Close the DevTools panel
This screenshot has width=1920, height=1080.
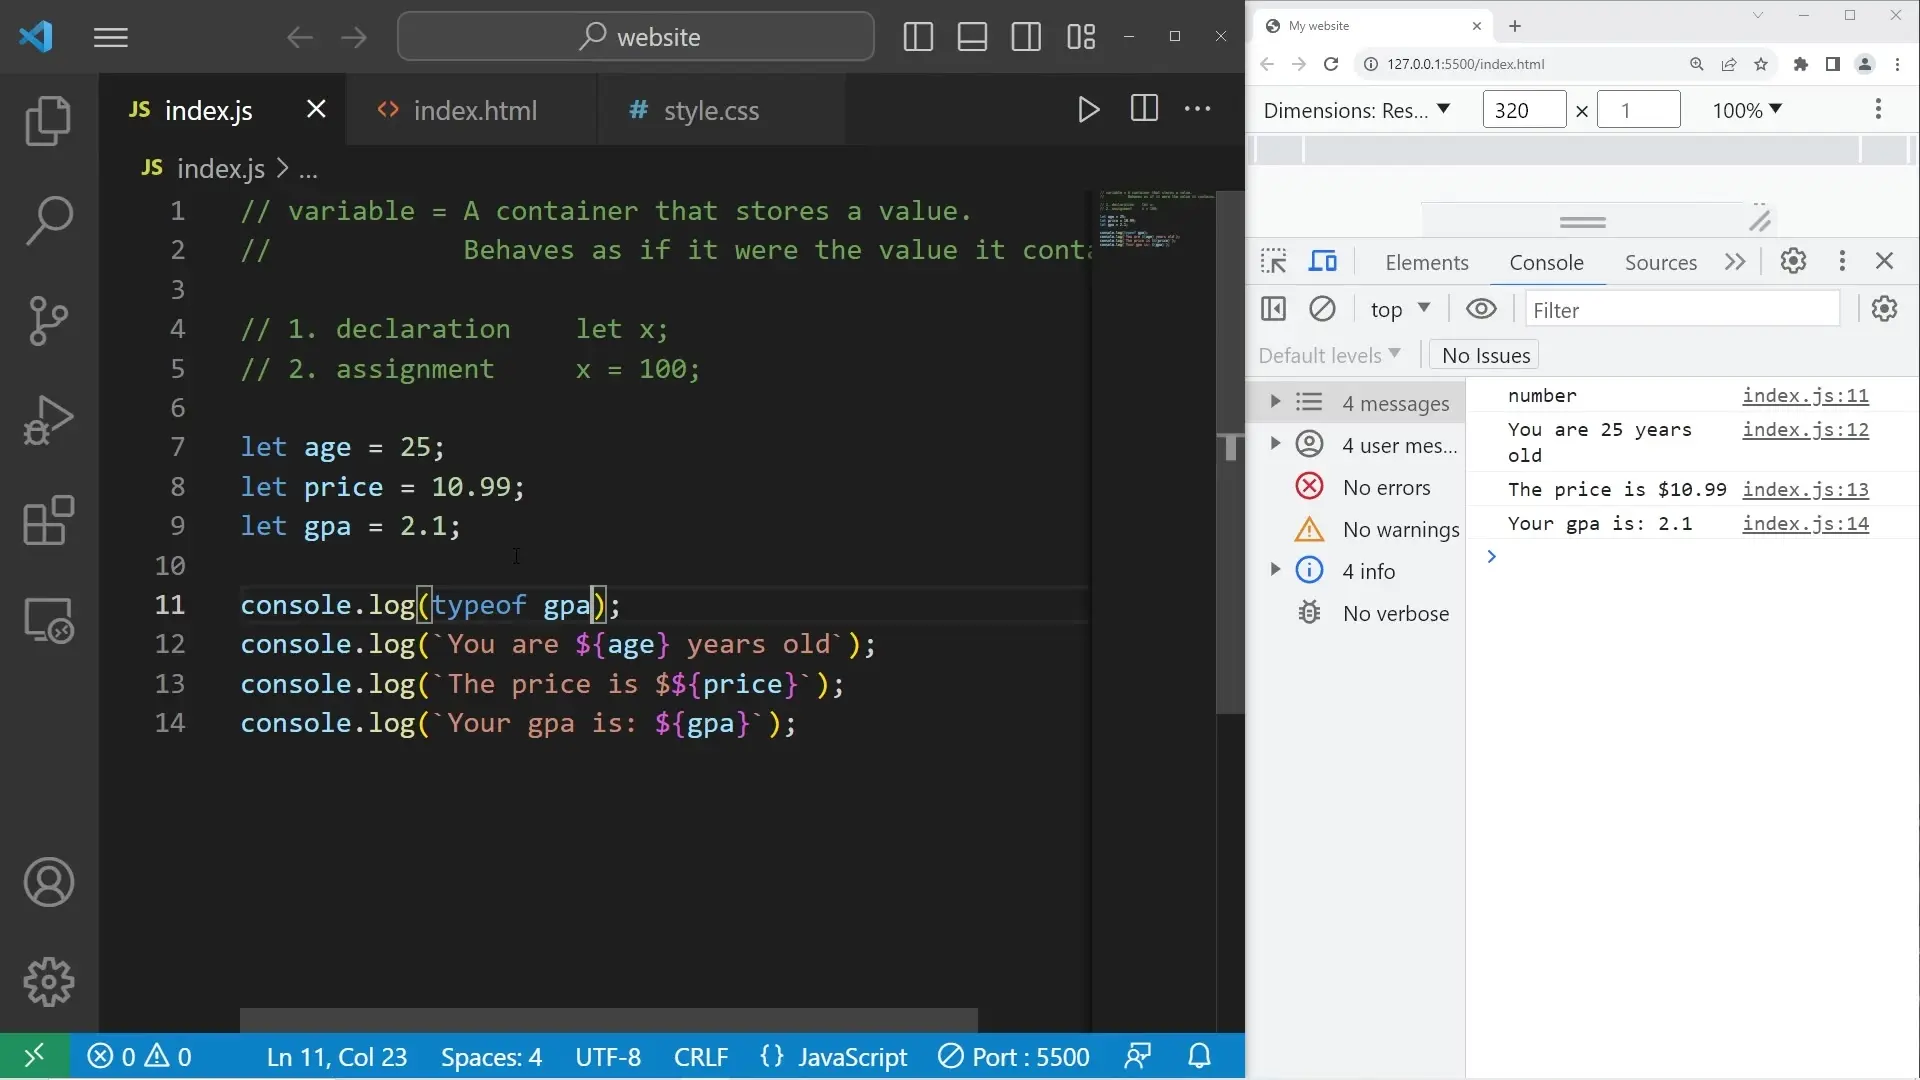pyautogui.click(x=1885, y=261)
